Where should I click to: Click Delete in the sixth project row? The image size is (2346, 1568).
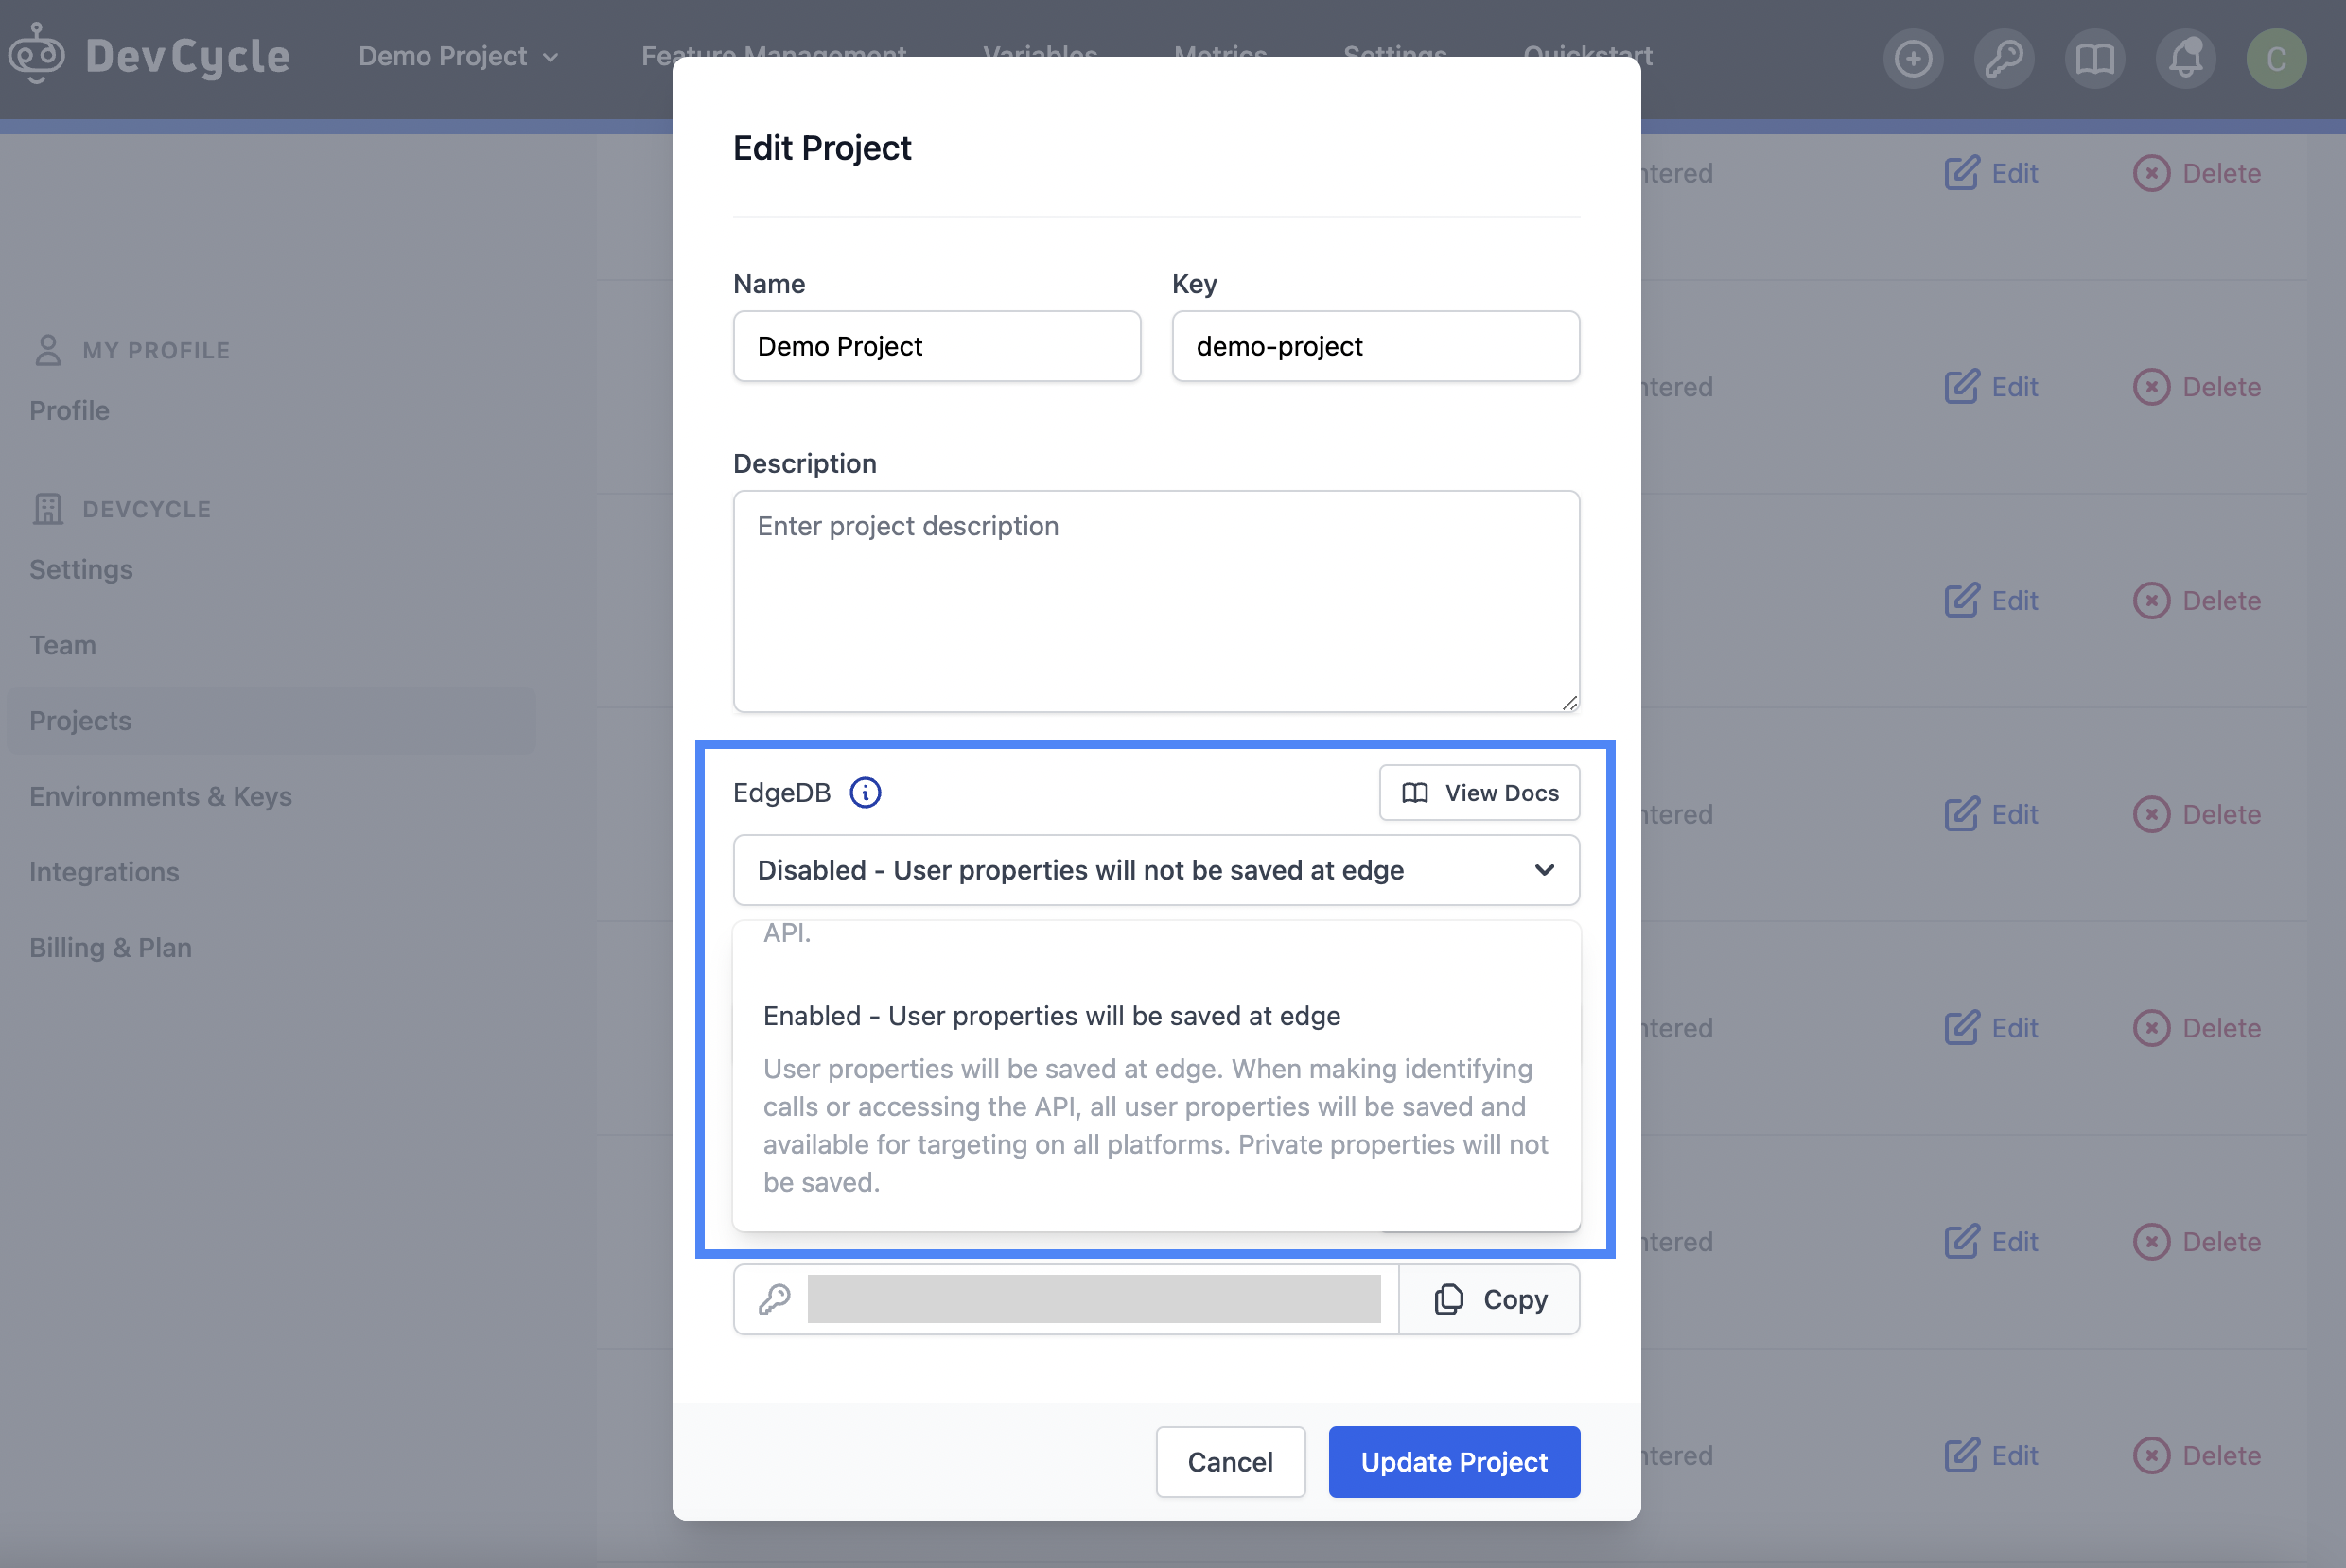(2197, 1242)
